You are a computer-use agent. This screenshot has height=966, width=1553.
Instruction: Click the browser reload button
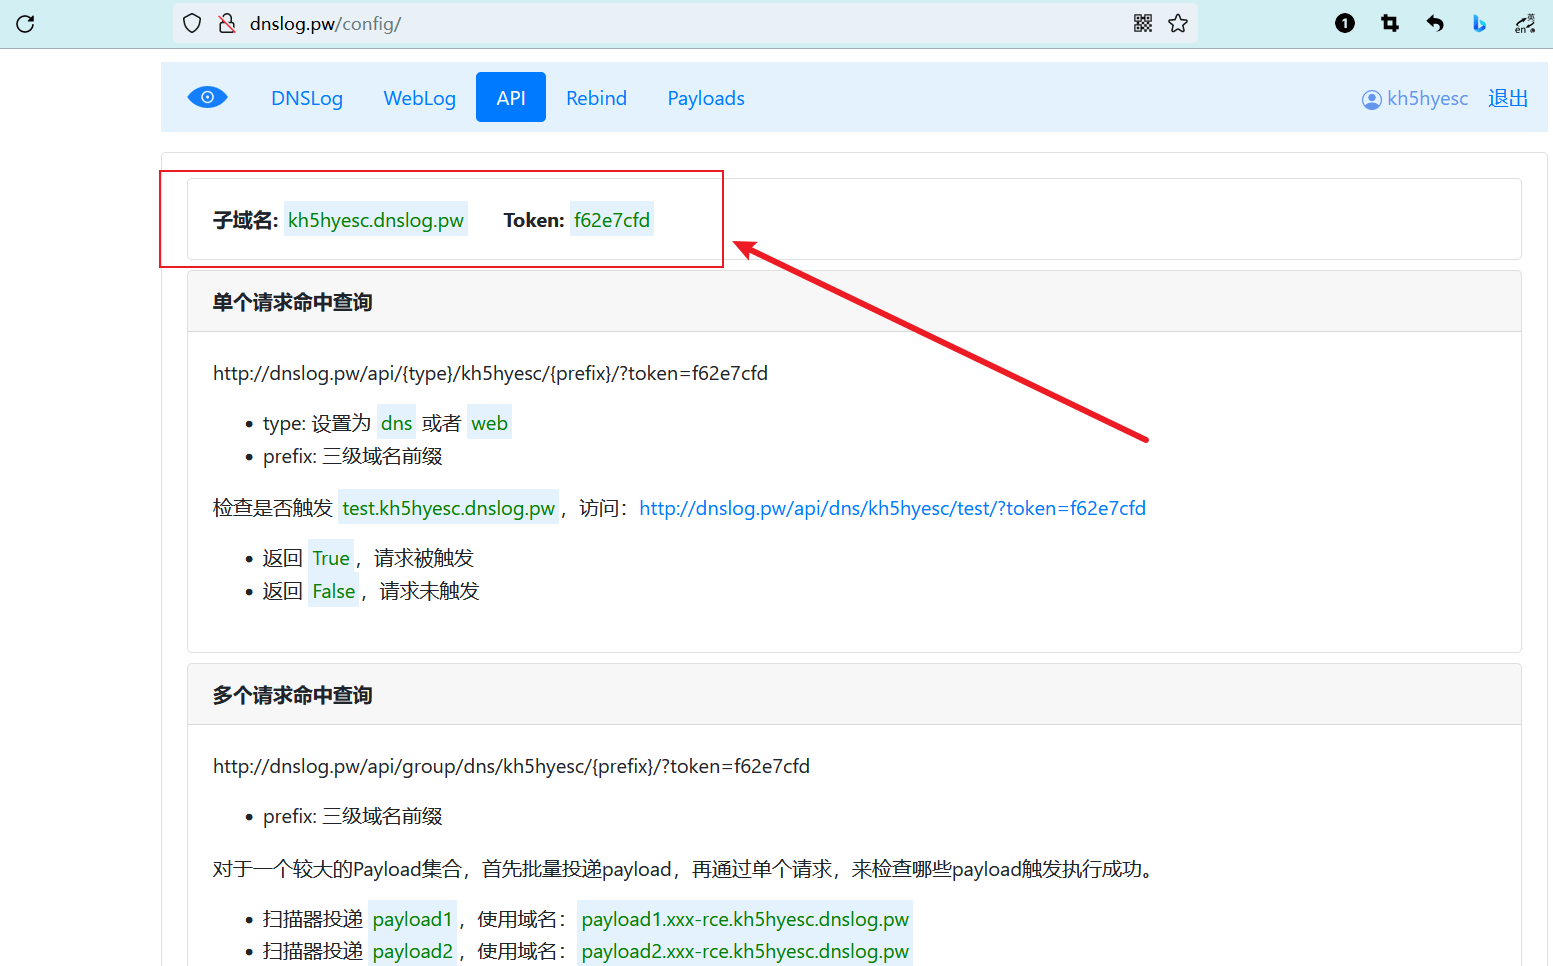[x=26, y=24]
